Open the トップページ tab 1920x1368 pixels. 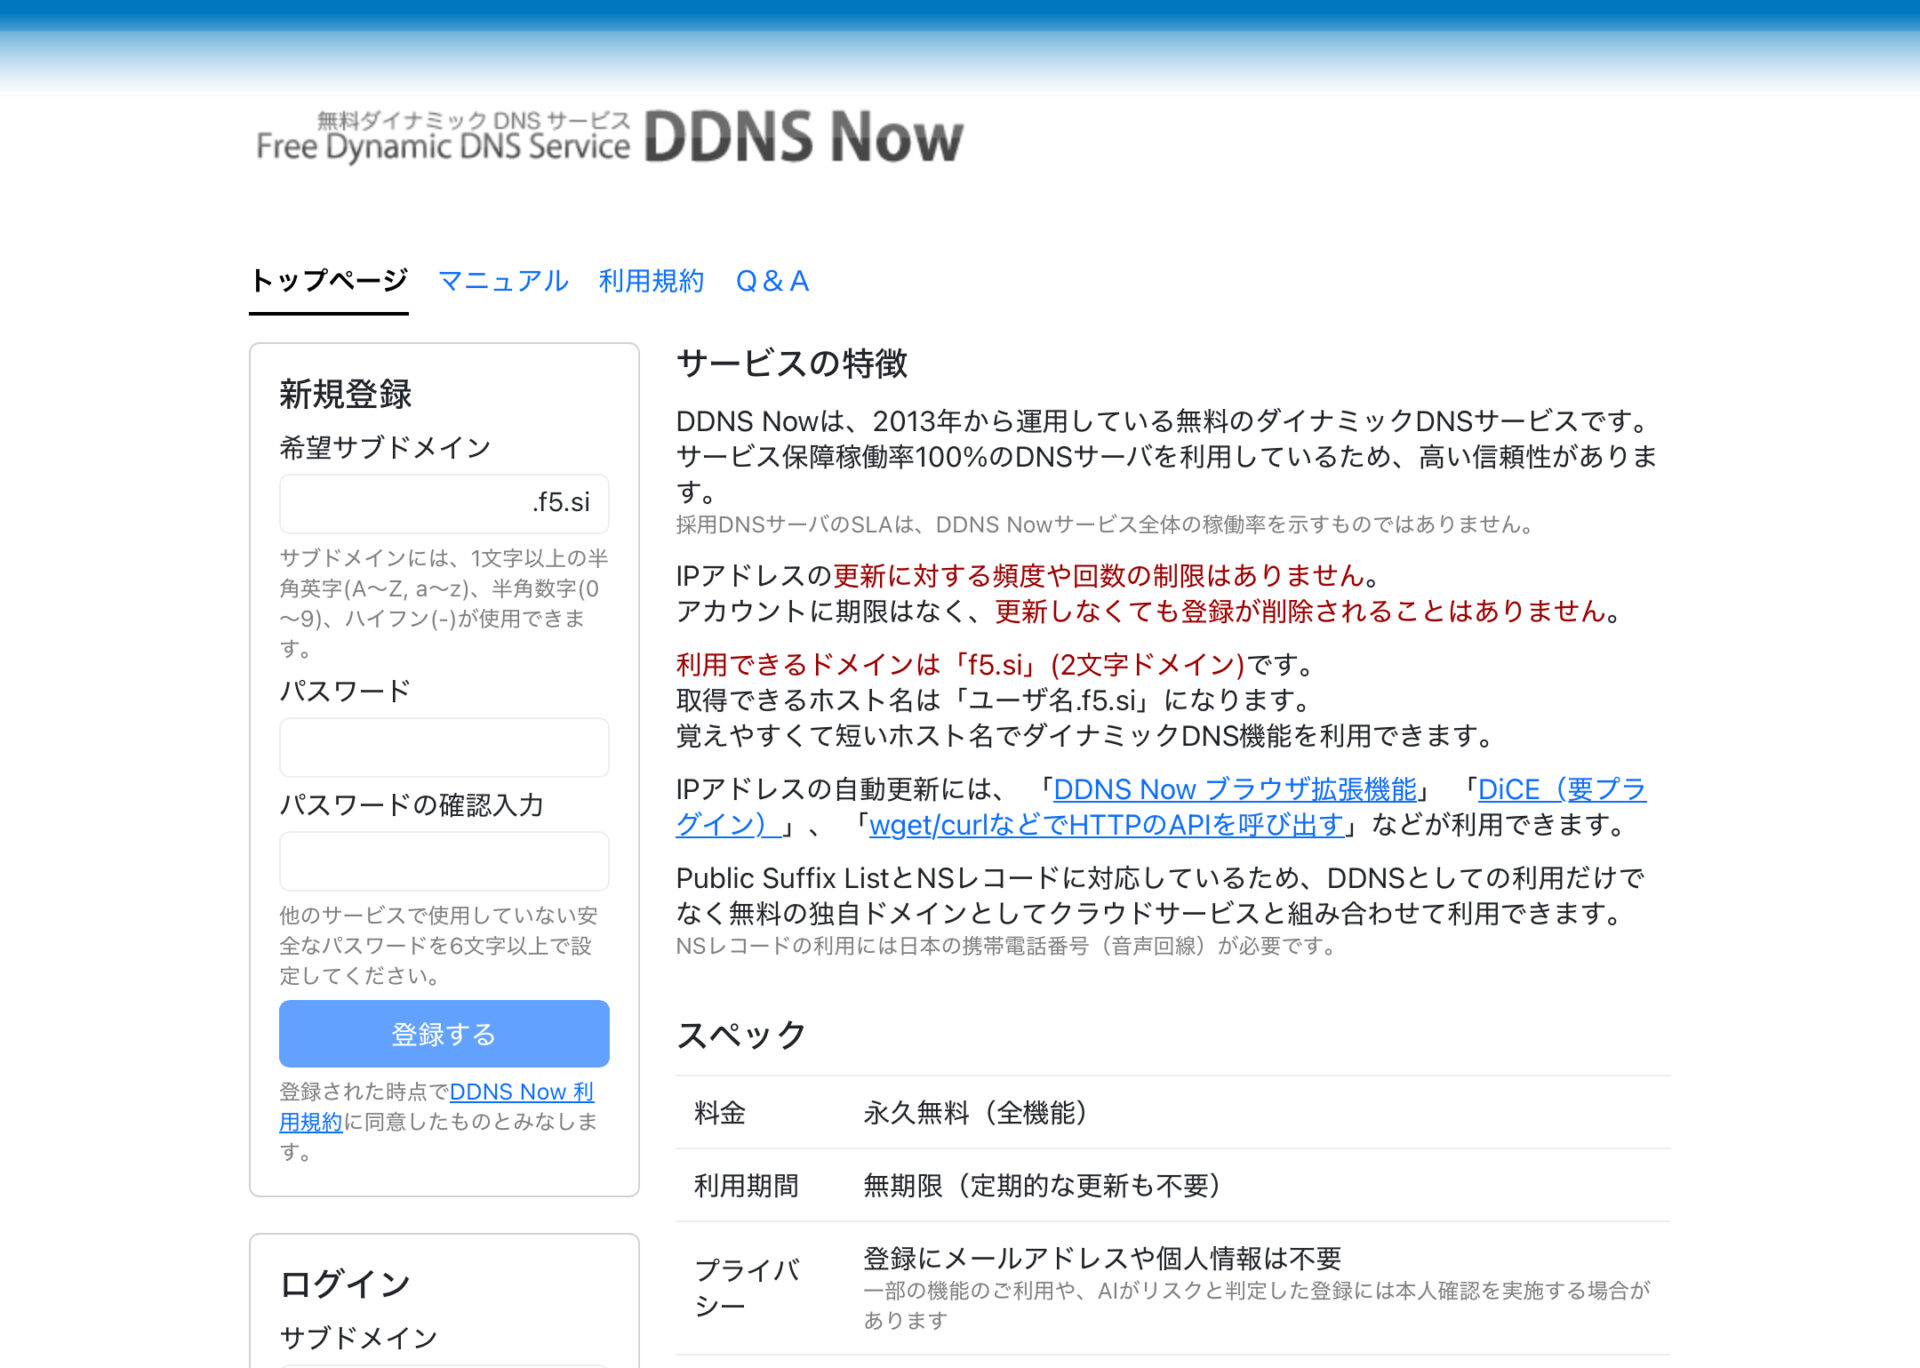(328, 281)
